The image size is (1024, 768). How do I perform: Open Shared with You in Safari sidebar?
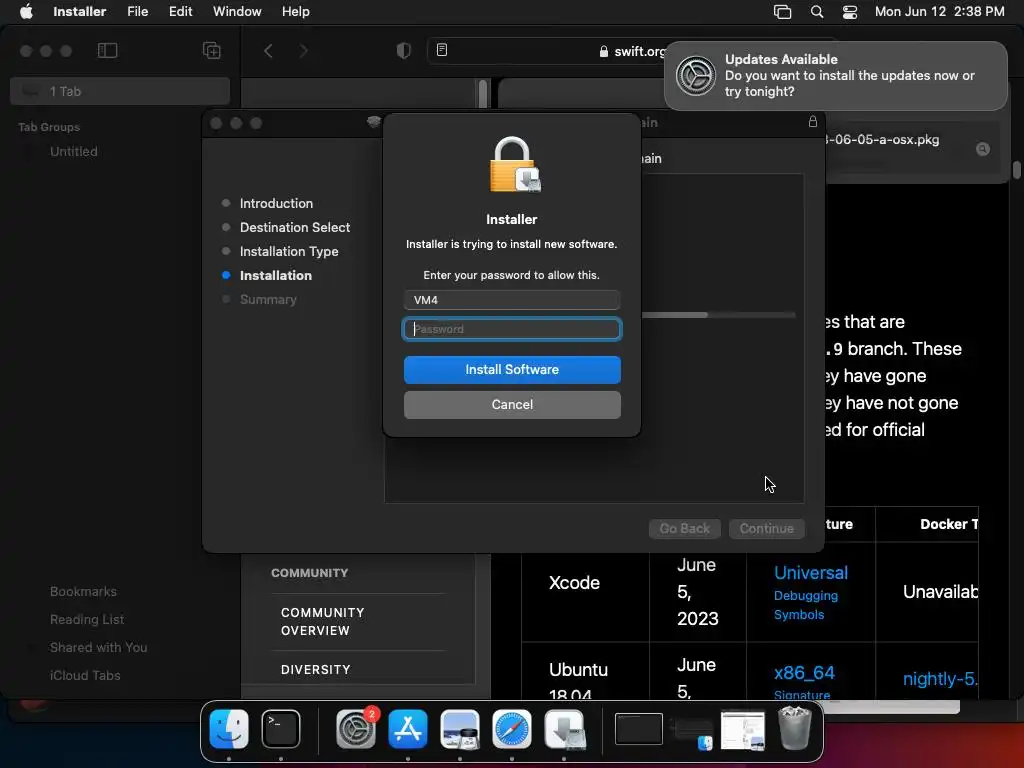coord(99,648)
